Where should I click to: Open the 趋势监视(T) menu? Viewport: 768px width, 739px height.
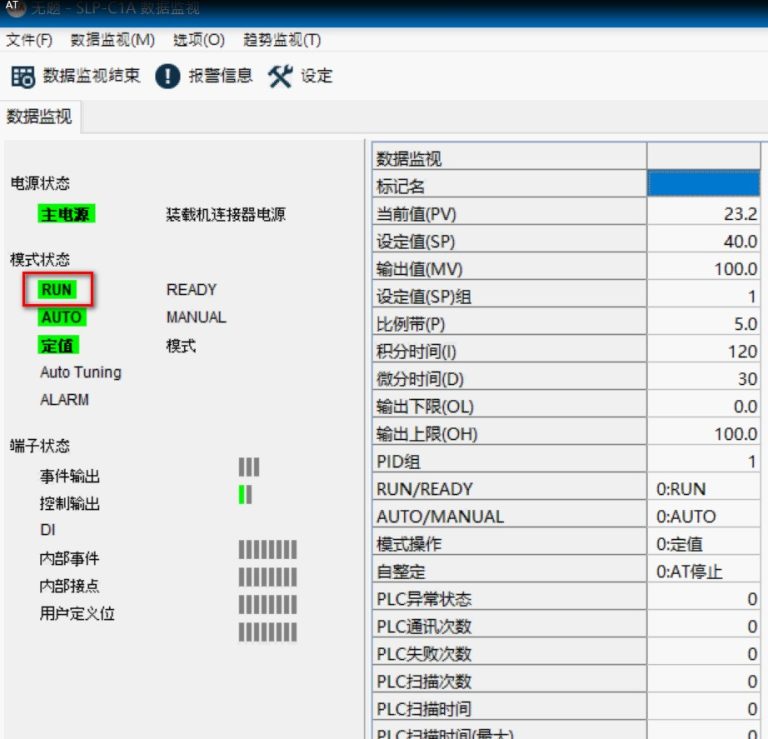(282, 40)
